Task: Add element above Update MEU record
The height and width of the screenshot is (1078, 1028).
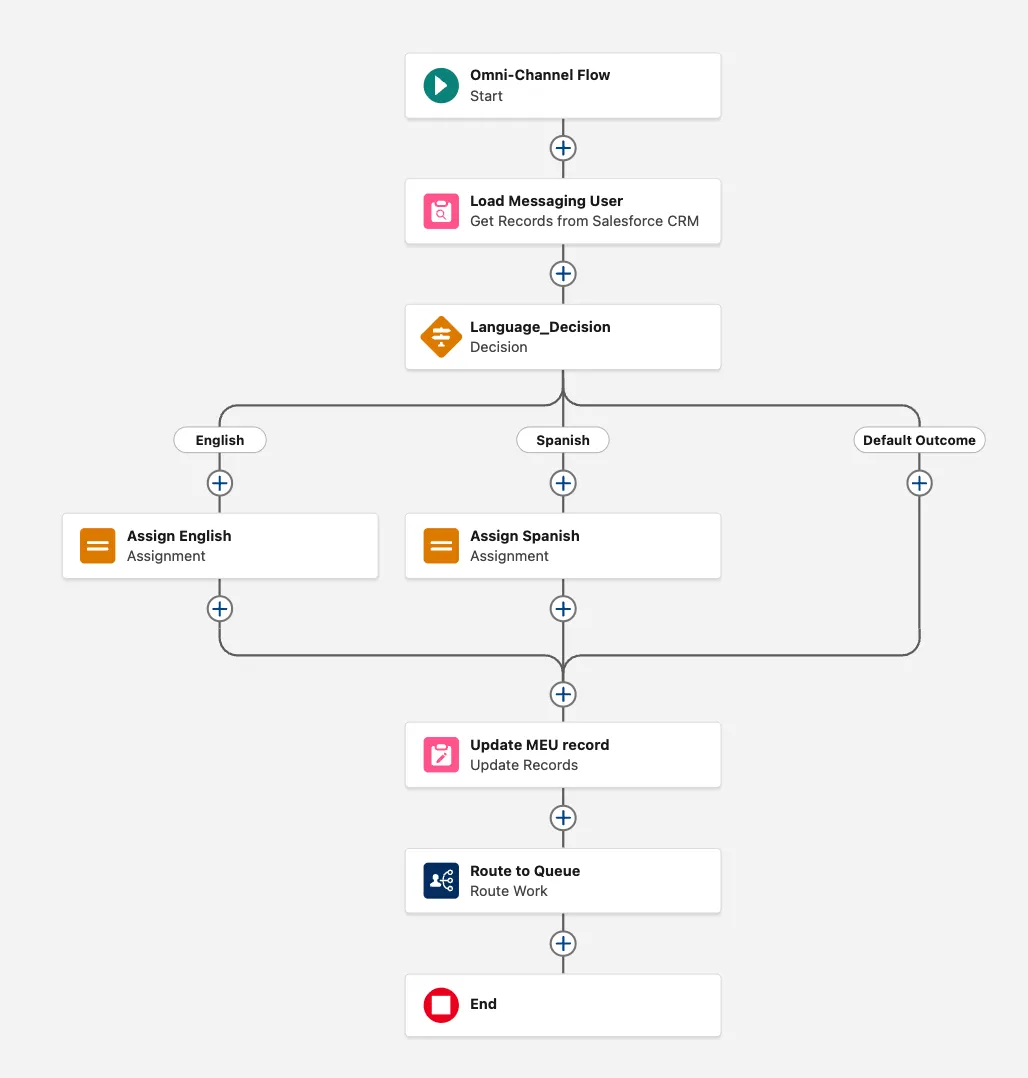Action: [x=563, y=694]
